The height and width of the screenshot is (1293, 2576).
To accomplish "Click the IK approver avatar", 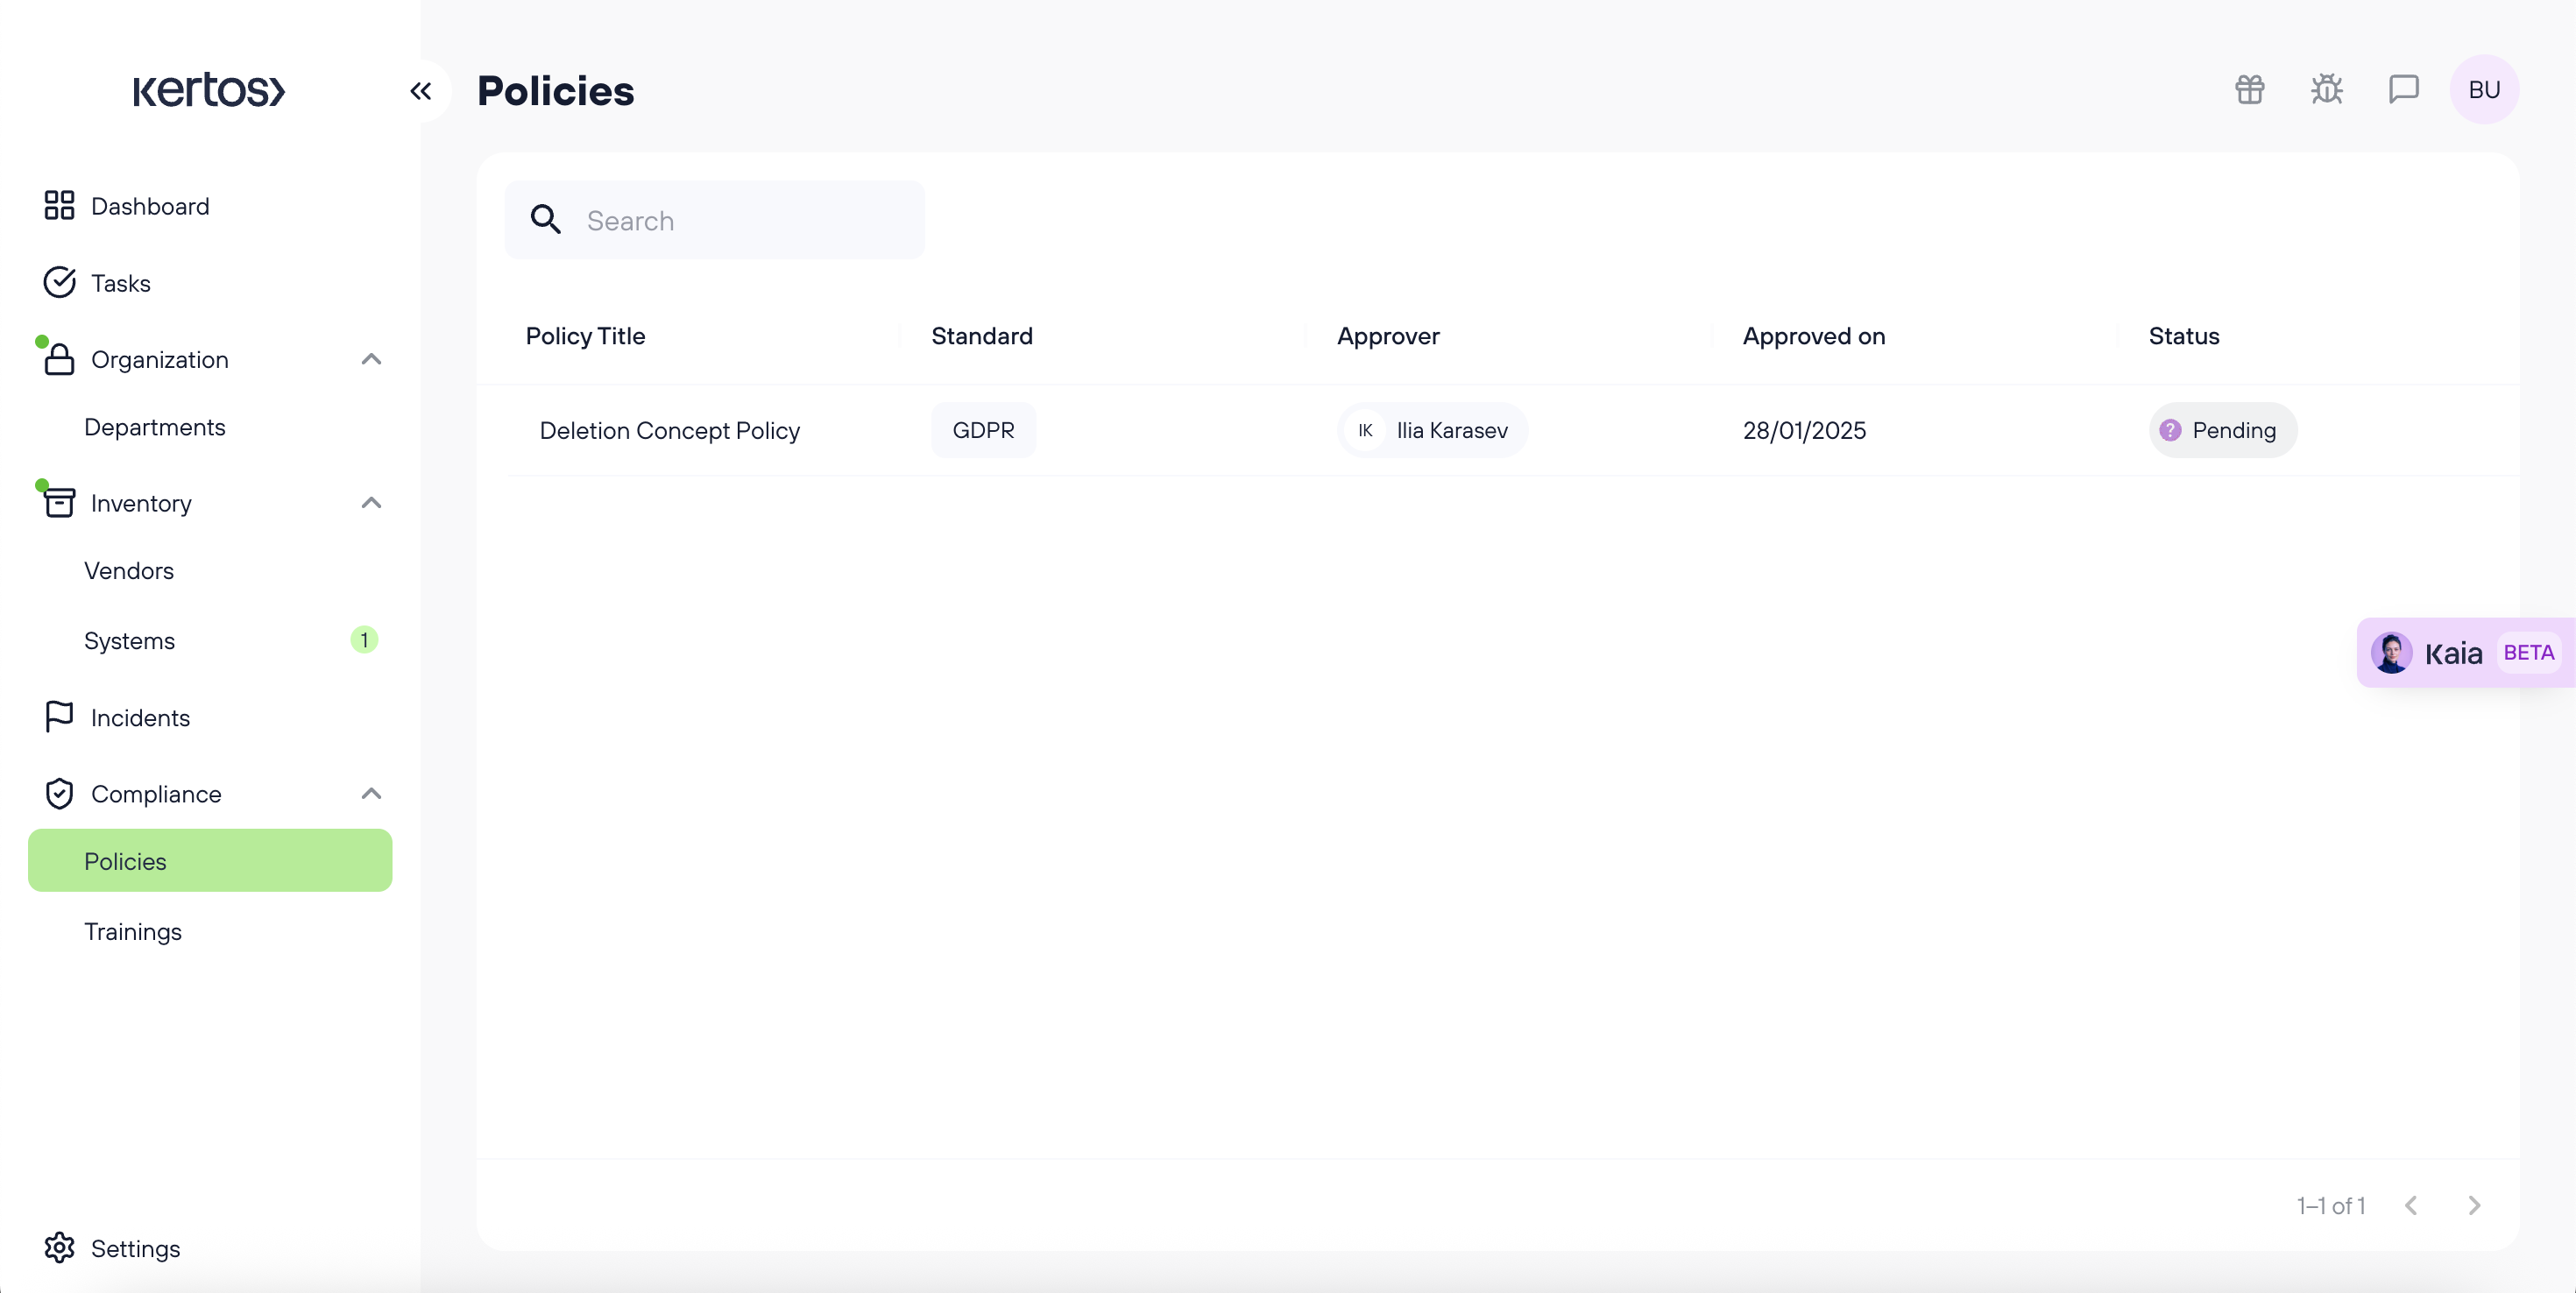I will 1365,430.
